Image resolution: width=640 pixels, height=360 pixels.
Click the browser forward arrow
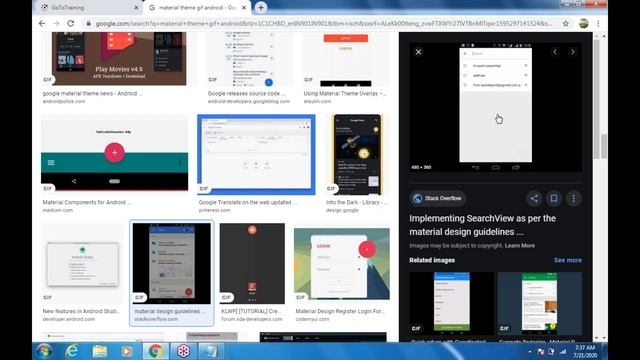[x=56, y=24]
